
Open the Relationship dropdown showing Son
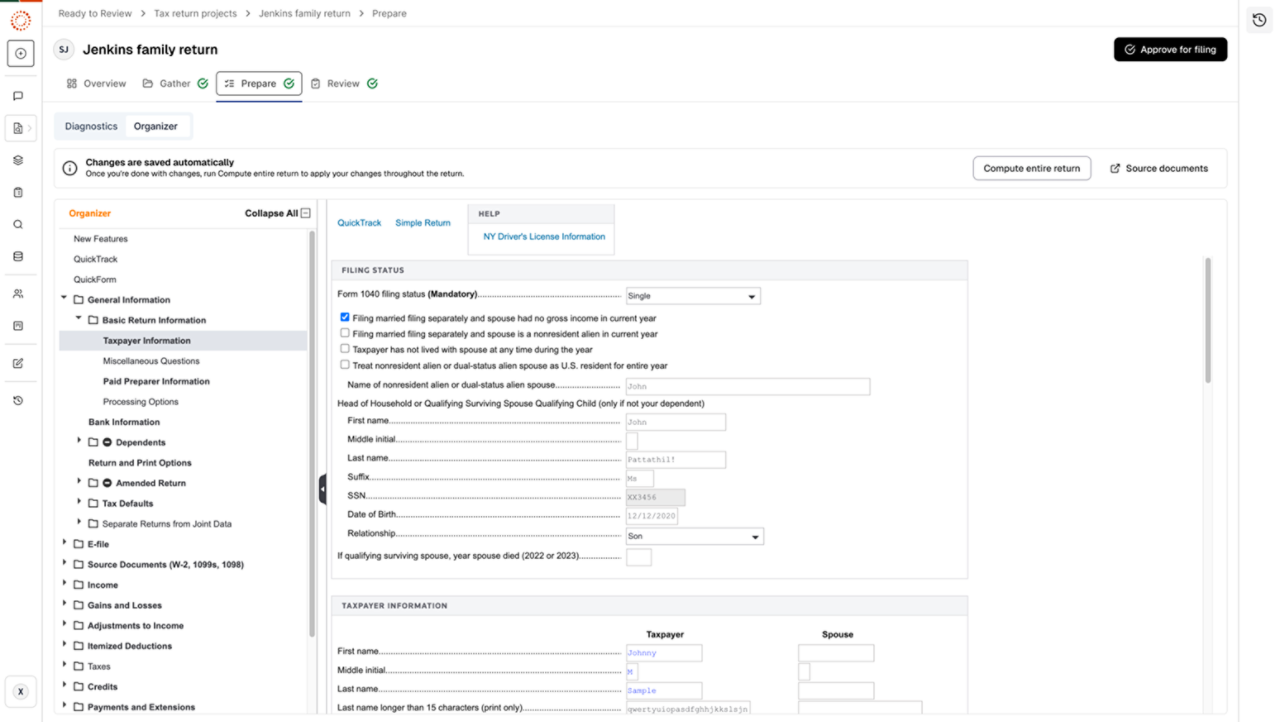pyautogui.click(x=694, y=536)
